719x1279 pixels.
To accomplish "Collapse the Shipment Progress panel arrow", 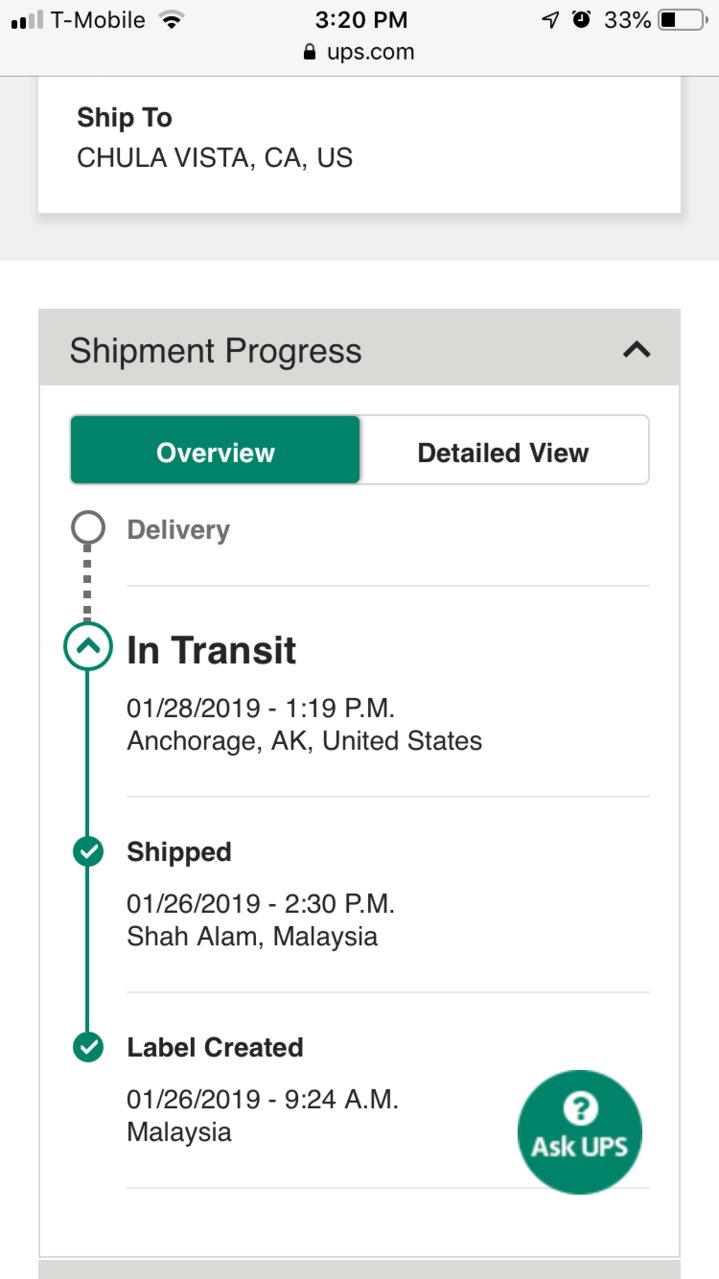I will click(x=637, y=350).
